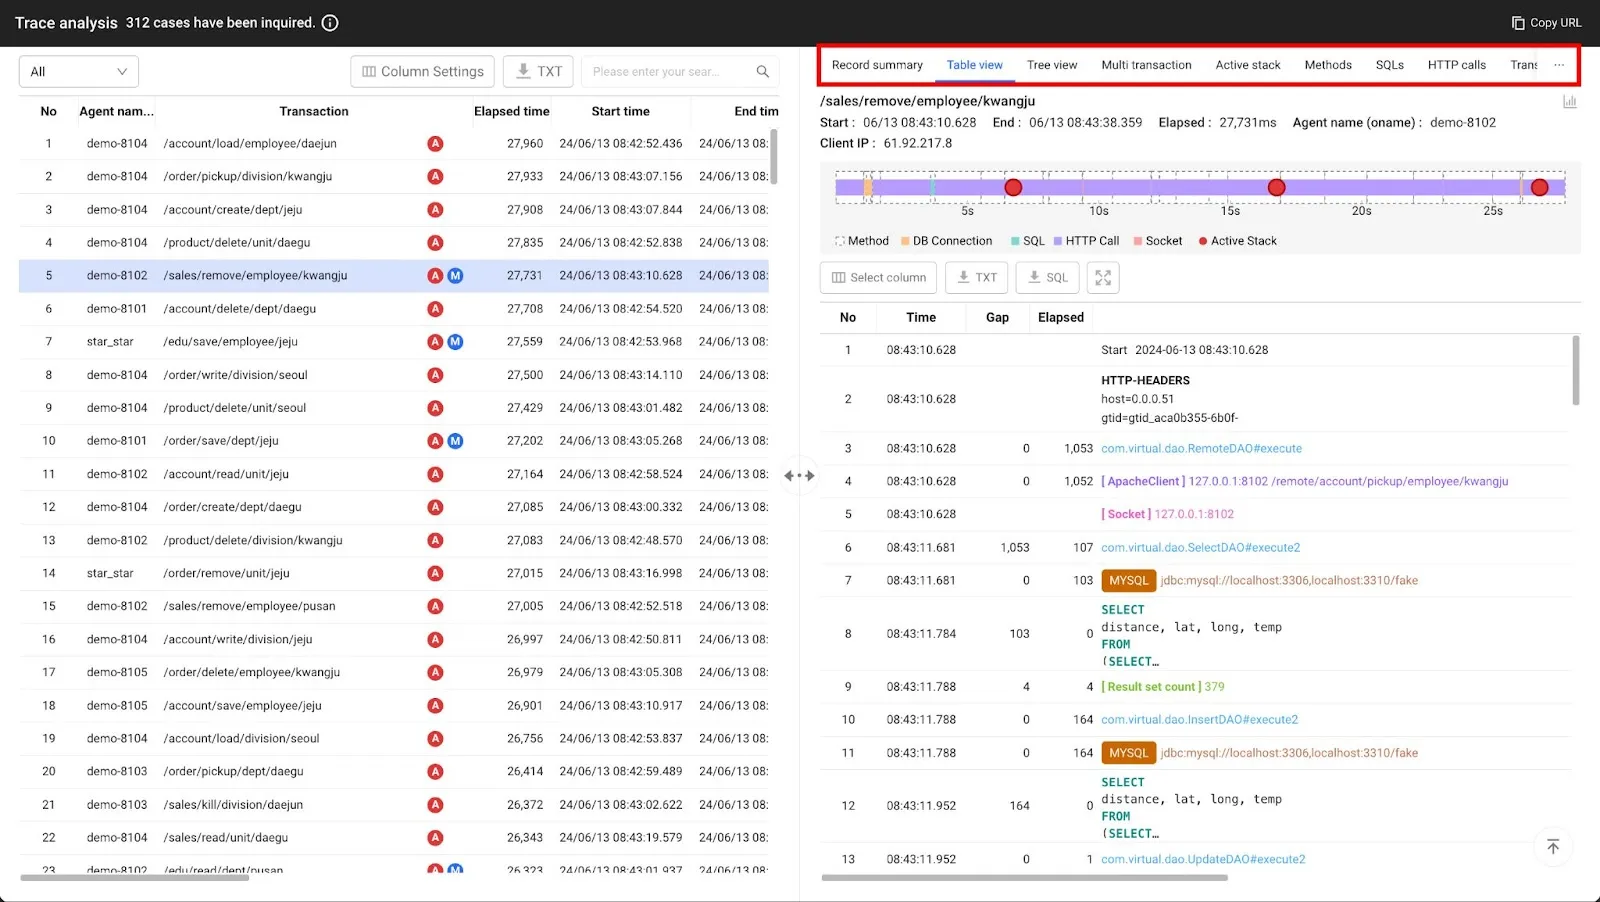Toggle the Active Stack legend item
1600x902 pixels.
click(1238, 241)
